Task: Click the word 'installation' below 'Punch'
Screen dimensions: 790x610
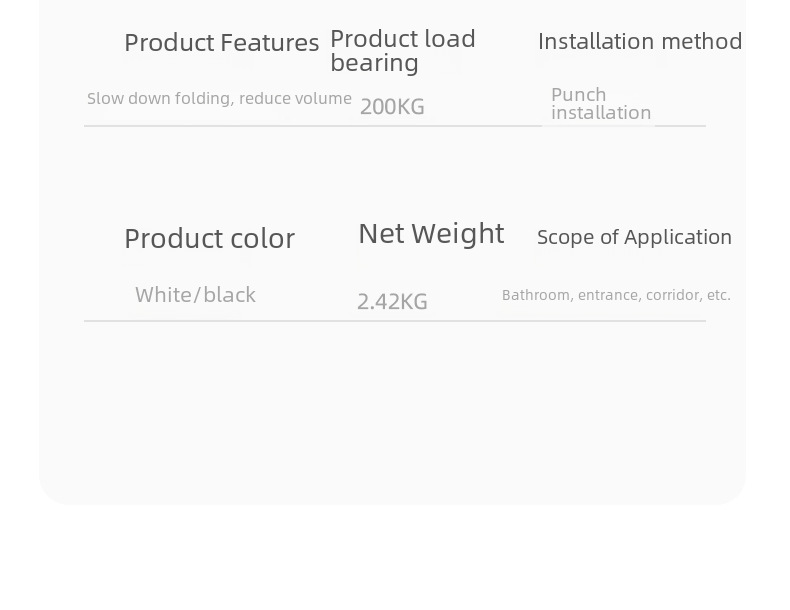Action: pos(601,113)
